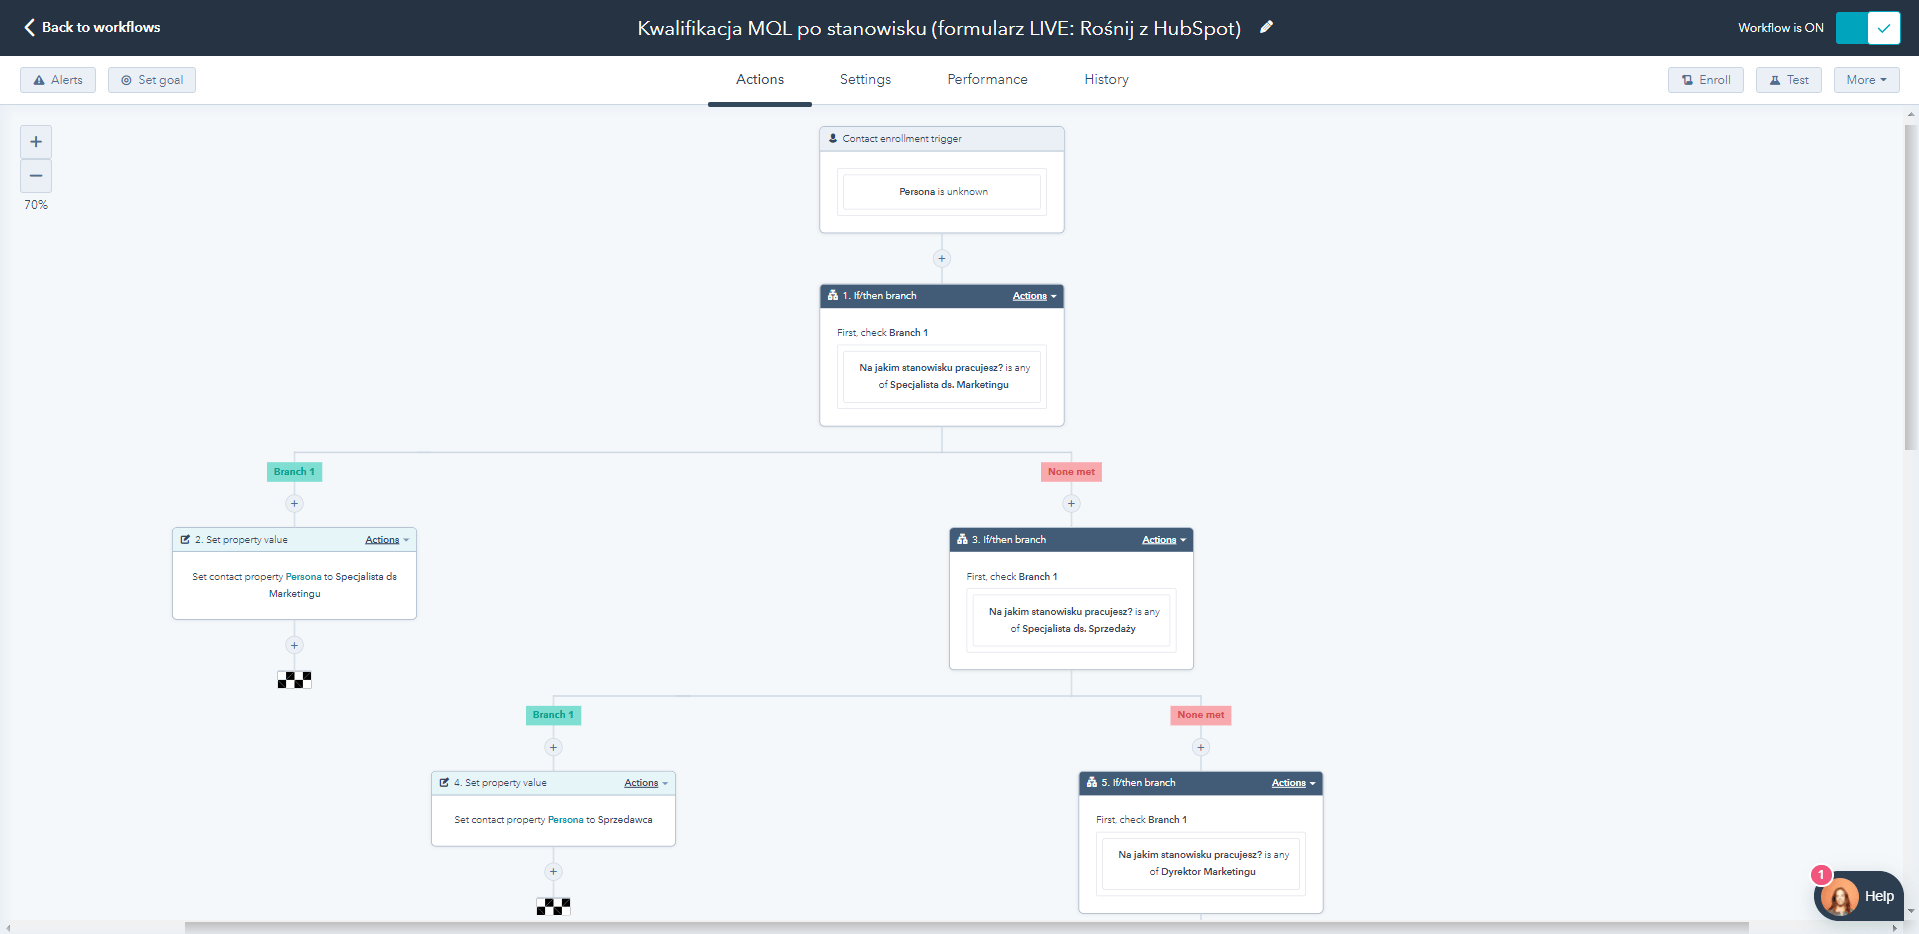
Task: Open the Help chat widget
Action: point(1859,896)
